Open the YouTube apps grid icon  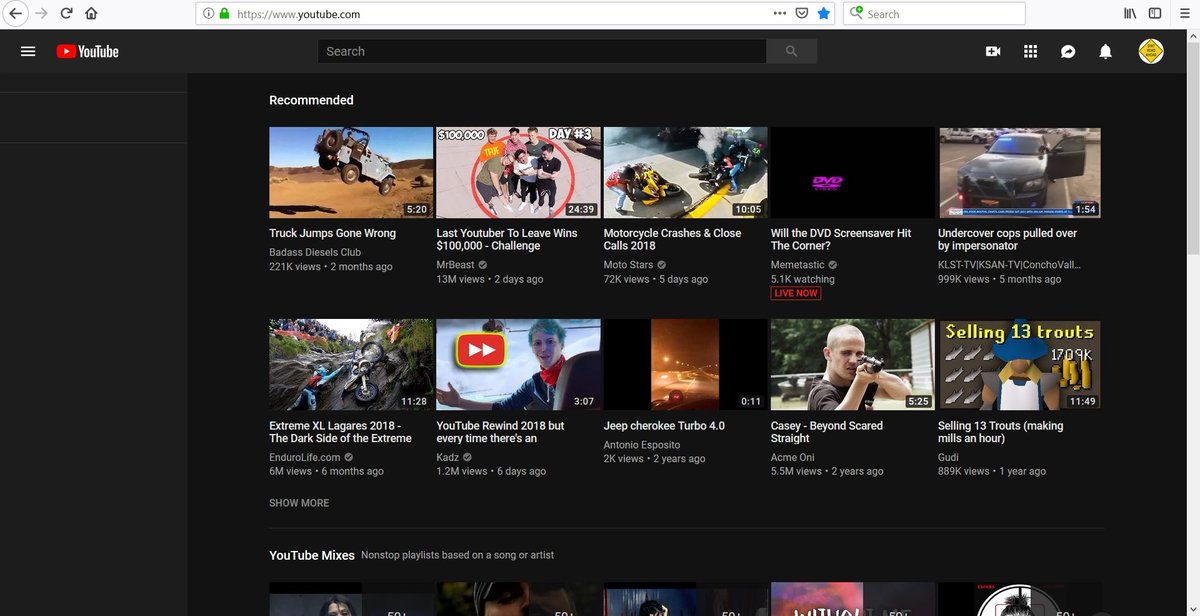coord(1031,51)
